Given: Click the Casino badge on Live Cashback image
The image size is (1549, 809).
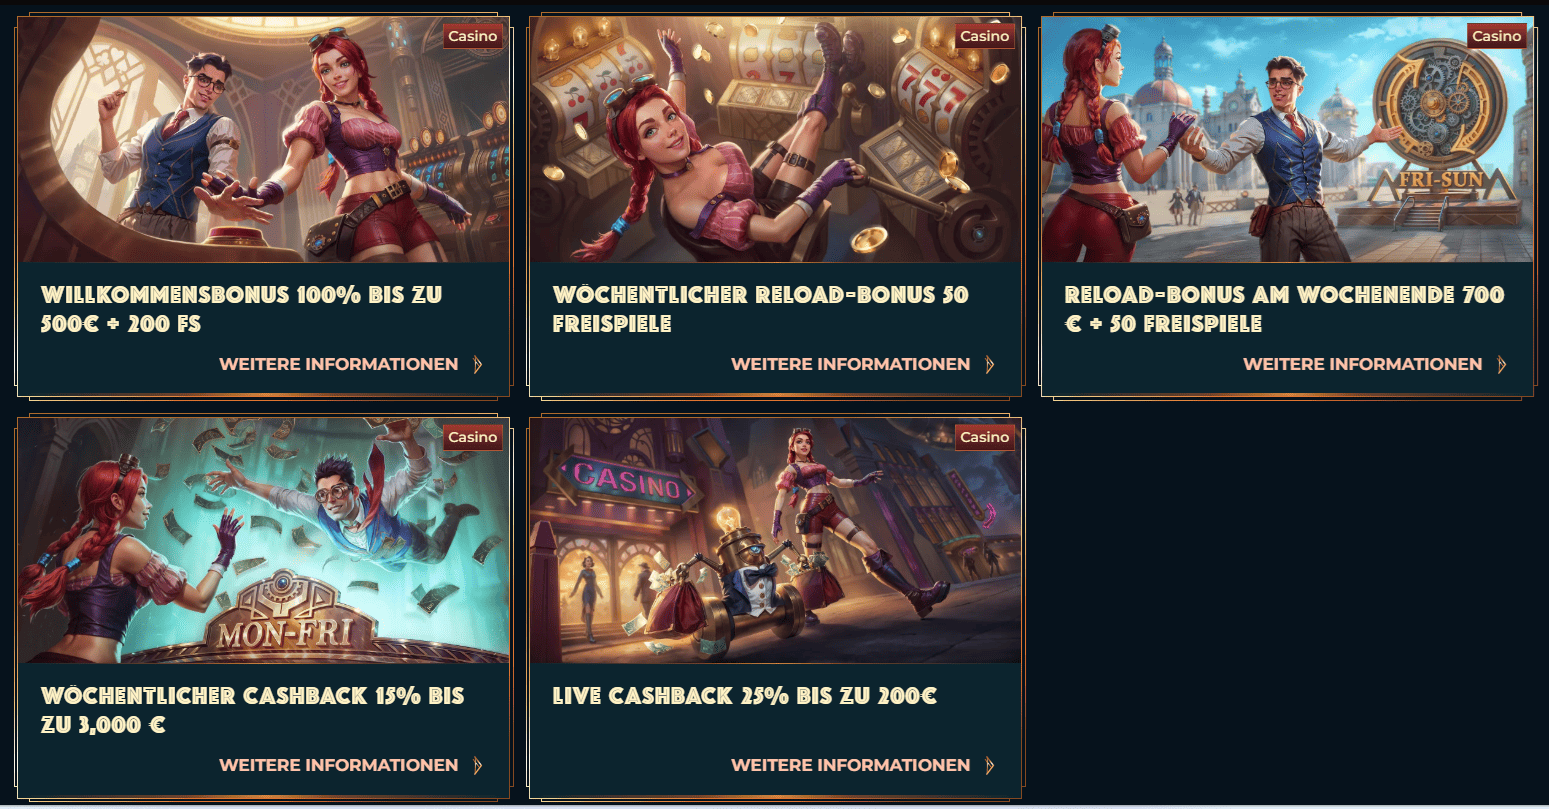Looking at the screenshot, I should click(x=985, y=437).
